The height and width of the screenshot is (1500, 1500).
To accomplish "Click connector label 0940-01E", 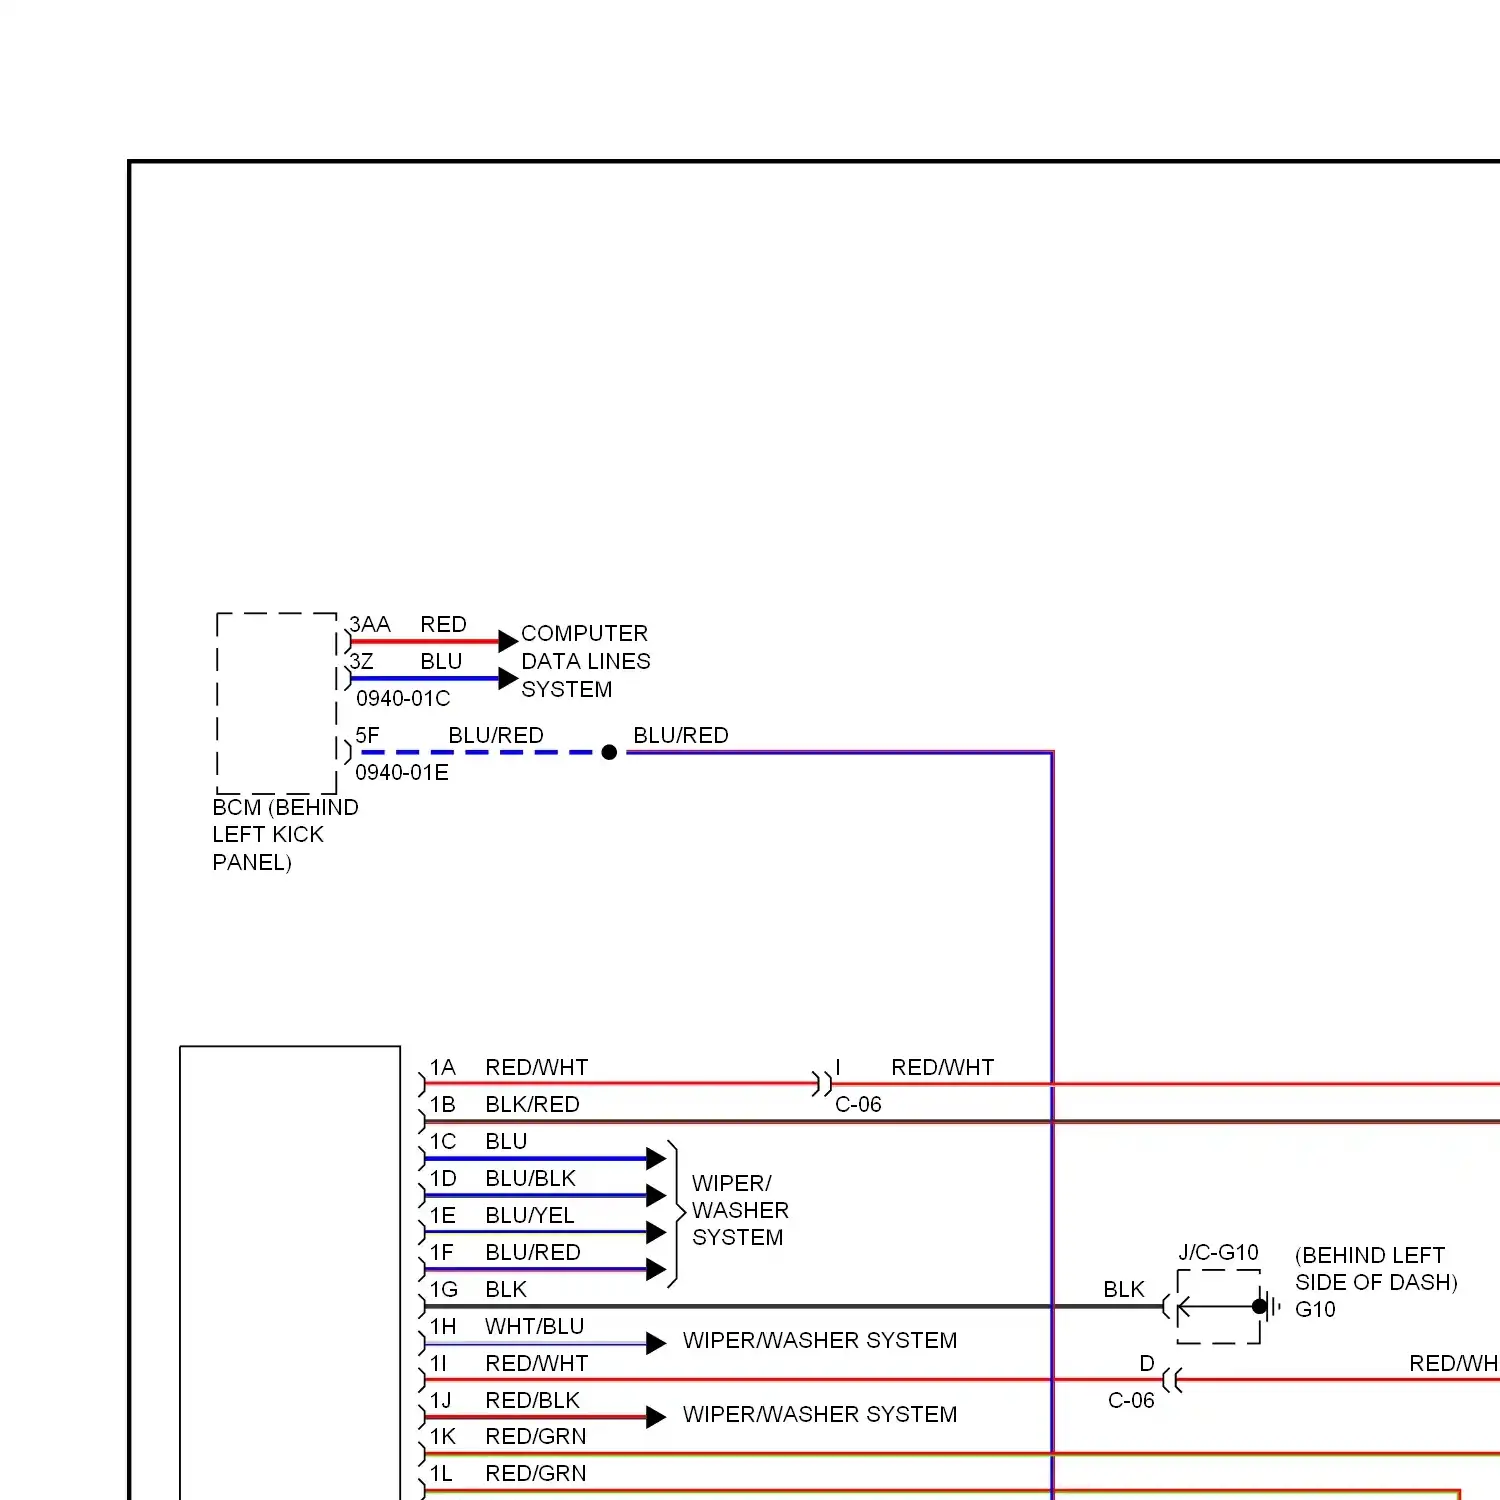I will 402,772.
